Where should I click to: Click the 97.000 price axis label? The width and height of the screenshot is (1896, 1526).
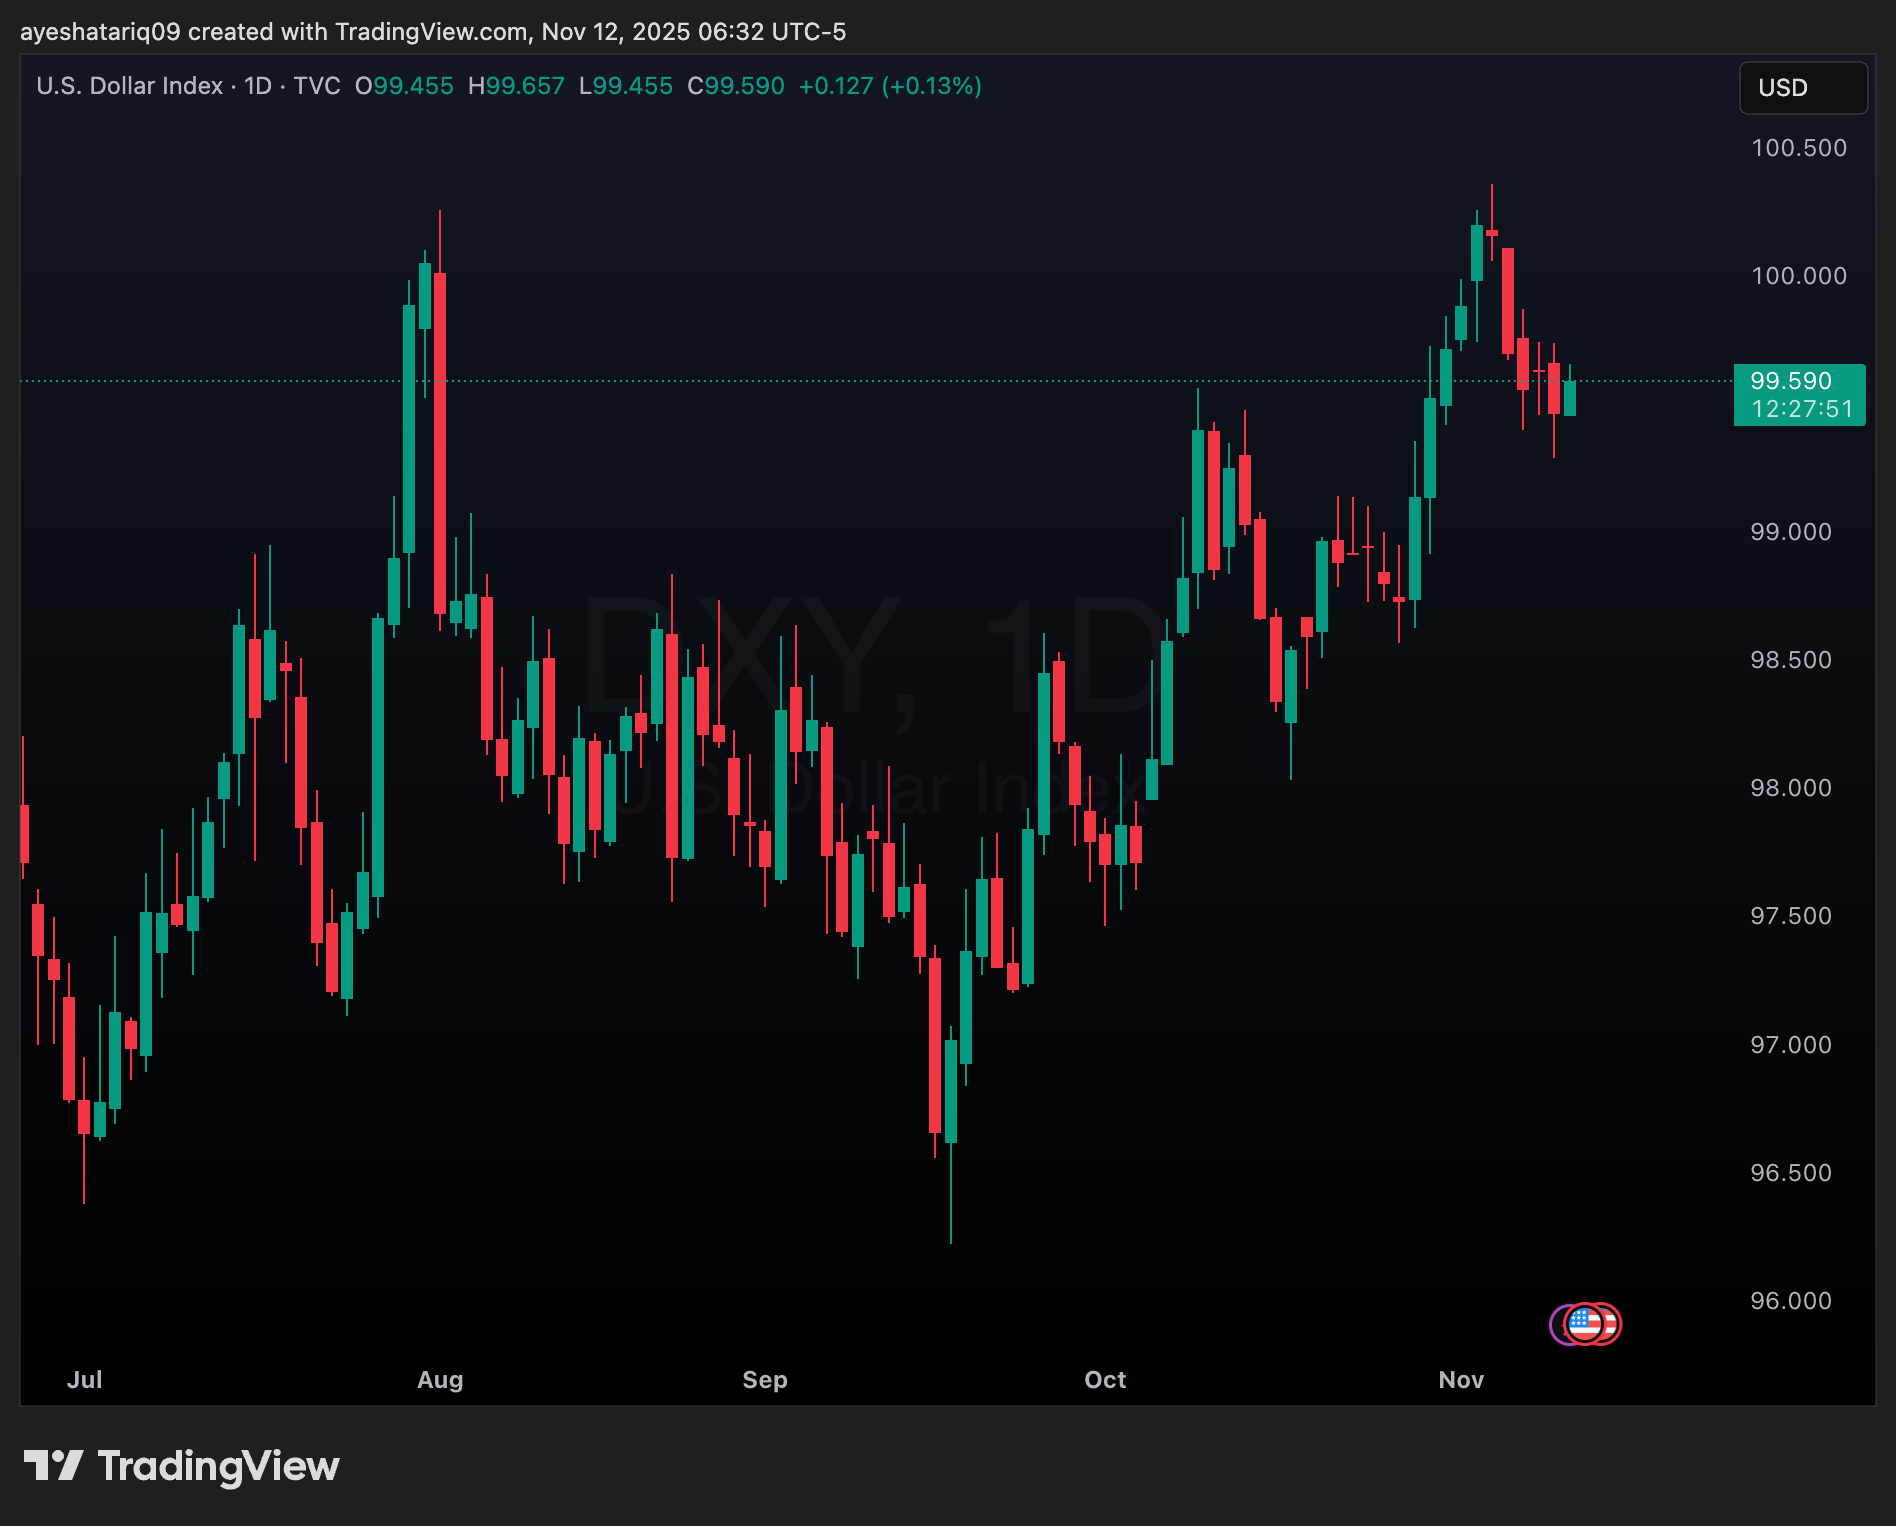(1791, 1045)
